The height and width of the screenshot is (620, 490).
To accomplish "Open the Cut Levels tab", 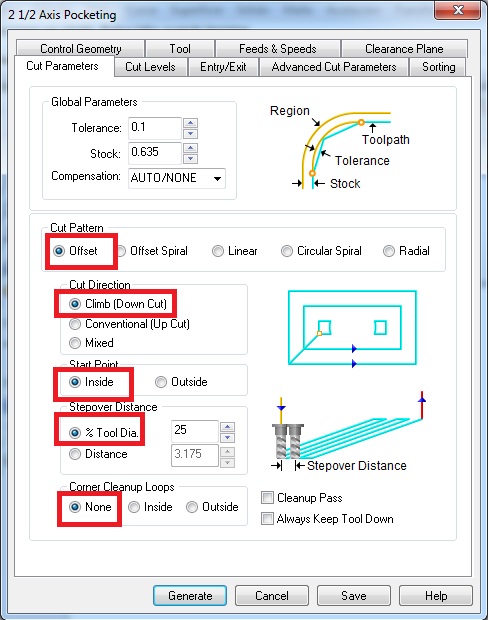I will pyautogui.click(x=150, y=67).
